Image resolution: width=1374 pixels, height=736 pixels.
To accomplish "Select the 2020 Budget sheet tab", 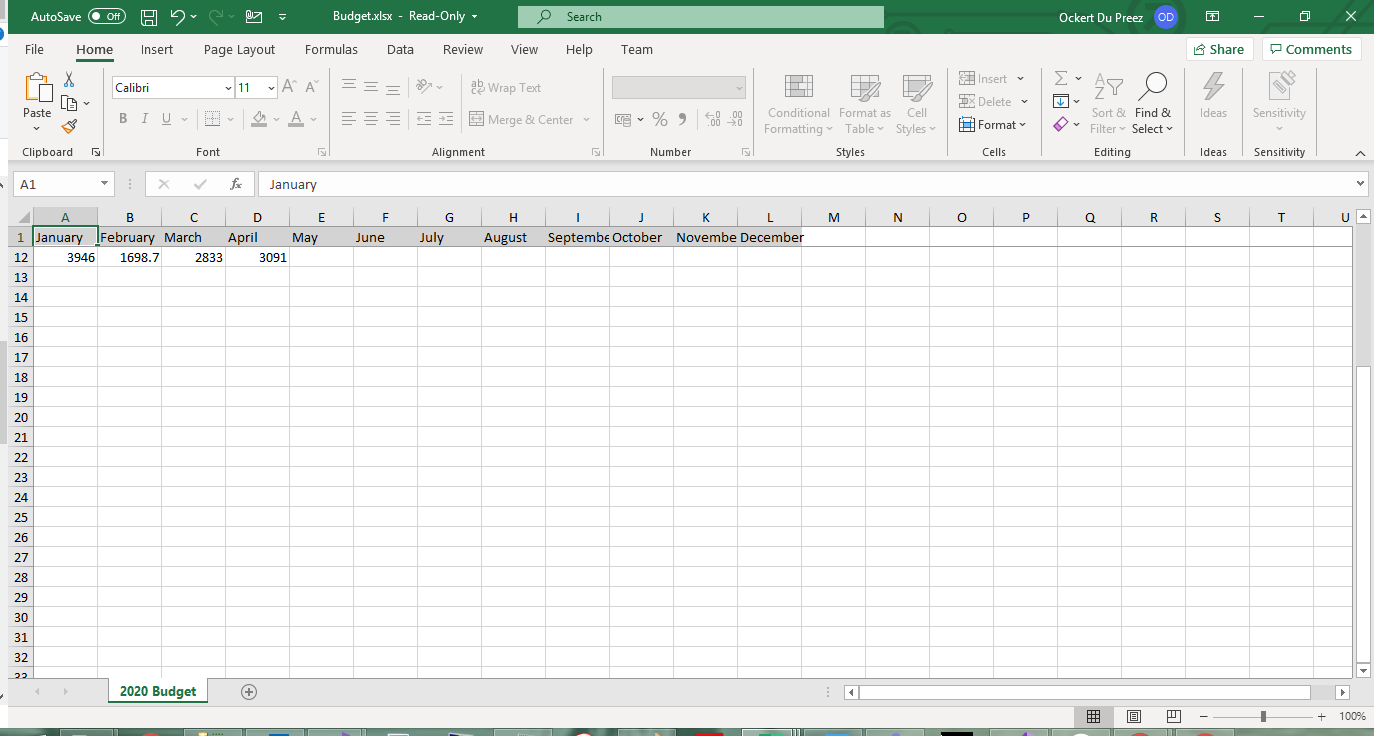I will [158, 691].
